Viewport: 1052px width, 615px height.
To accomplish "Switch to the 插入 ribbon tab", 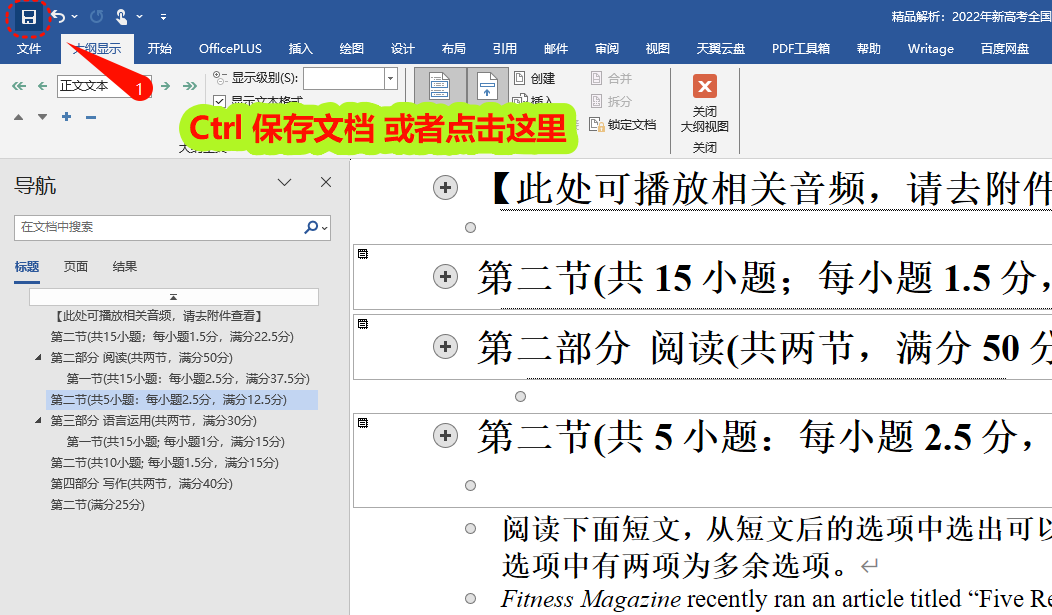I will coord(301,48).
